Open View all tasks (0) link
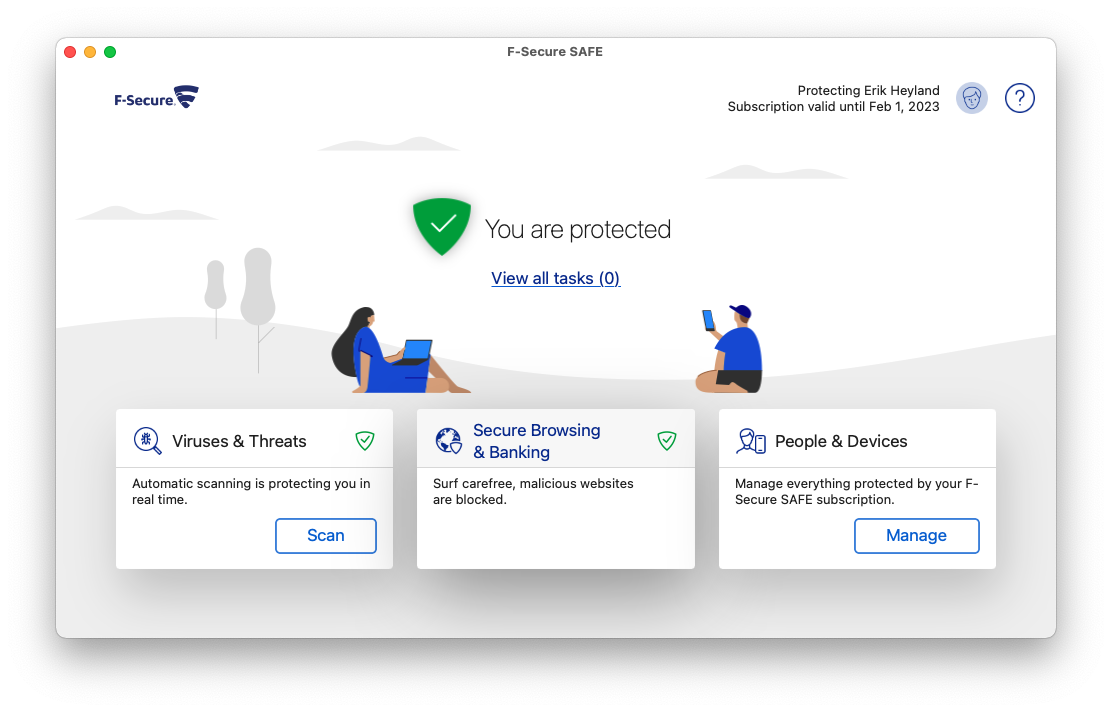Screen dimensions: 1112x712 (x=555, y=278)
